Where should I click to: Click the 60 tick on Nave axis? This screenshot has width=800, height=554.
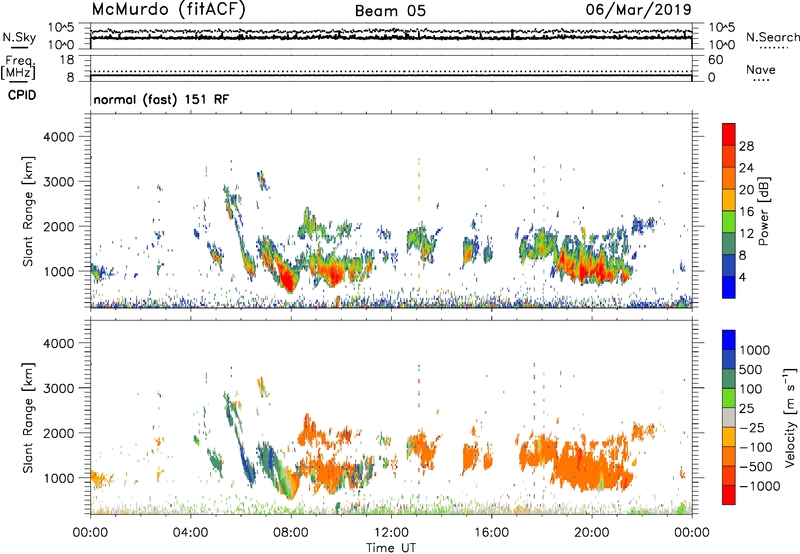pos(715,60)
